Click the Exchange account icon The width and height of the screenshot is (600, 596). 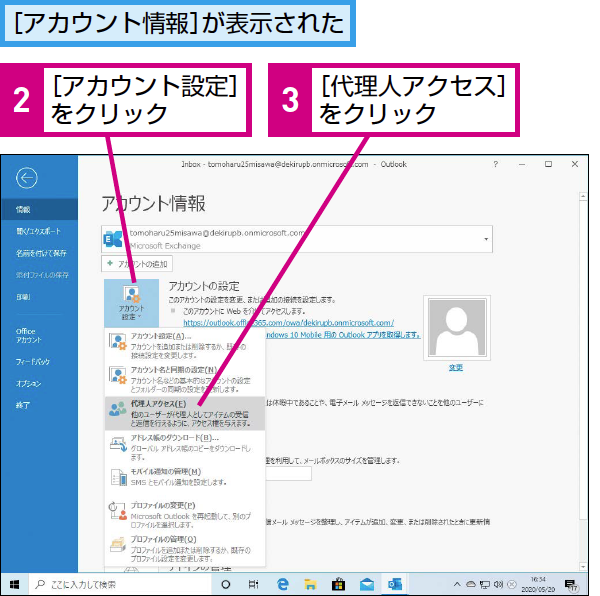[113, 239]
